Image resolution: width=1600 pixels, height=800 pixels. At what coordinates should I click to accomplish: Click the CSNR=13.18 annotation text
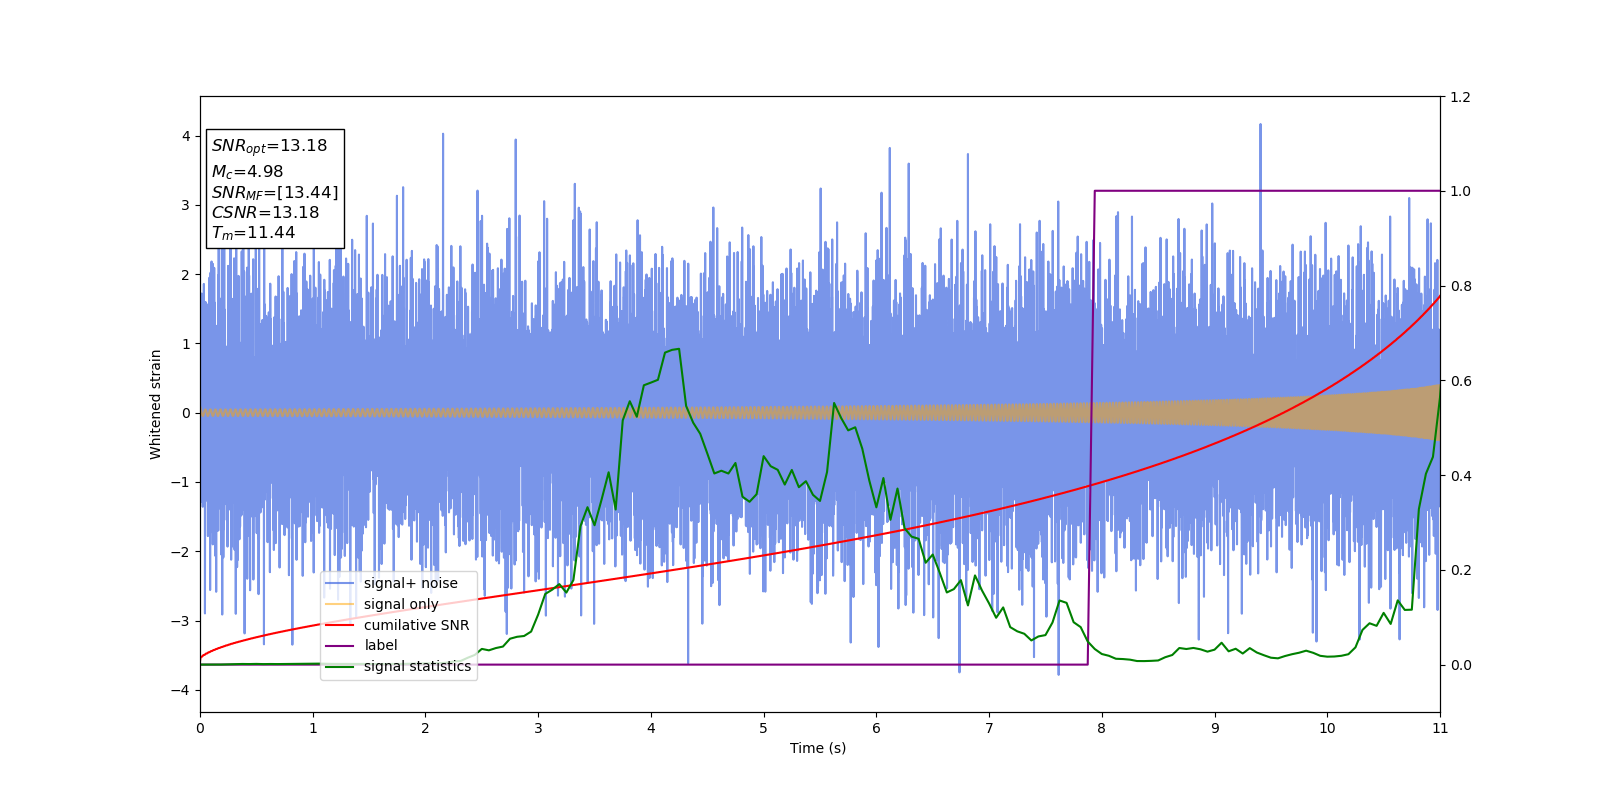(265, 213)
